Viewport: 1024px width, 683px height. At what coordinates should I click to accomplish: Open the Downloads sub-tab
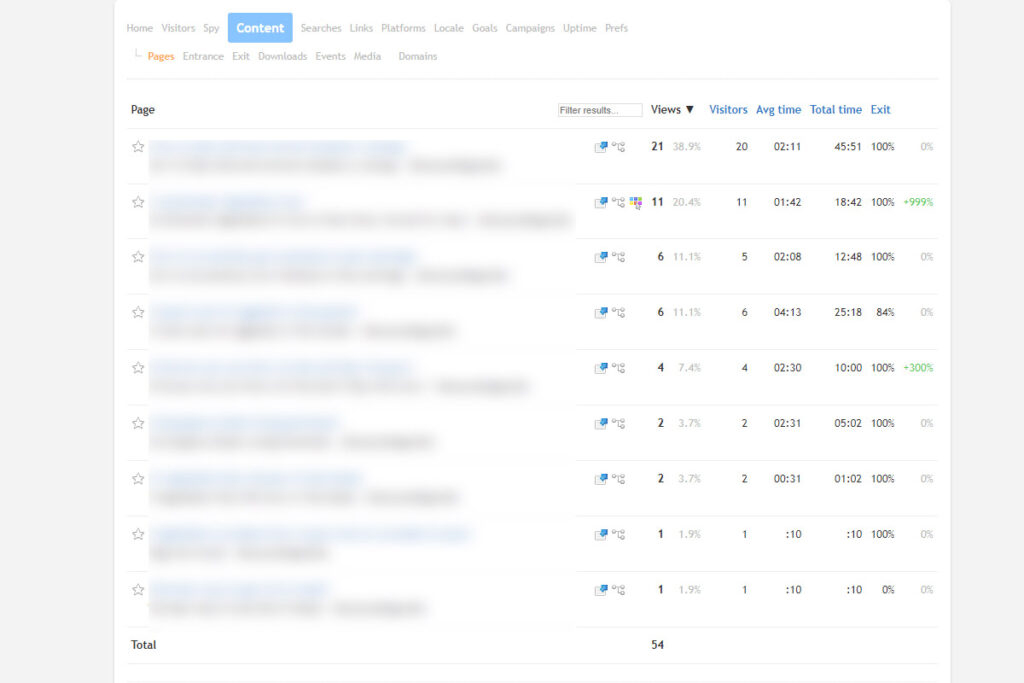[x=282, y=57]
